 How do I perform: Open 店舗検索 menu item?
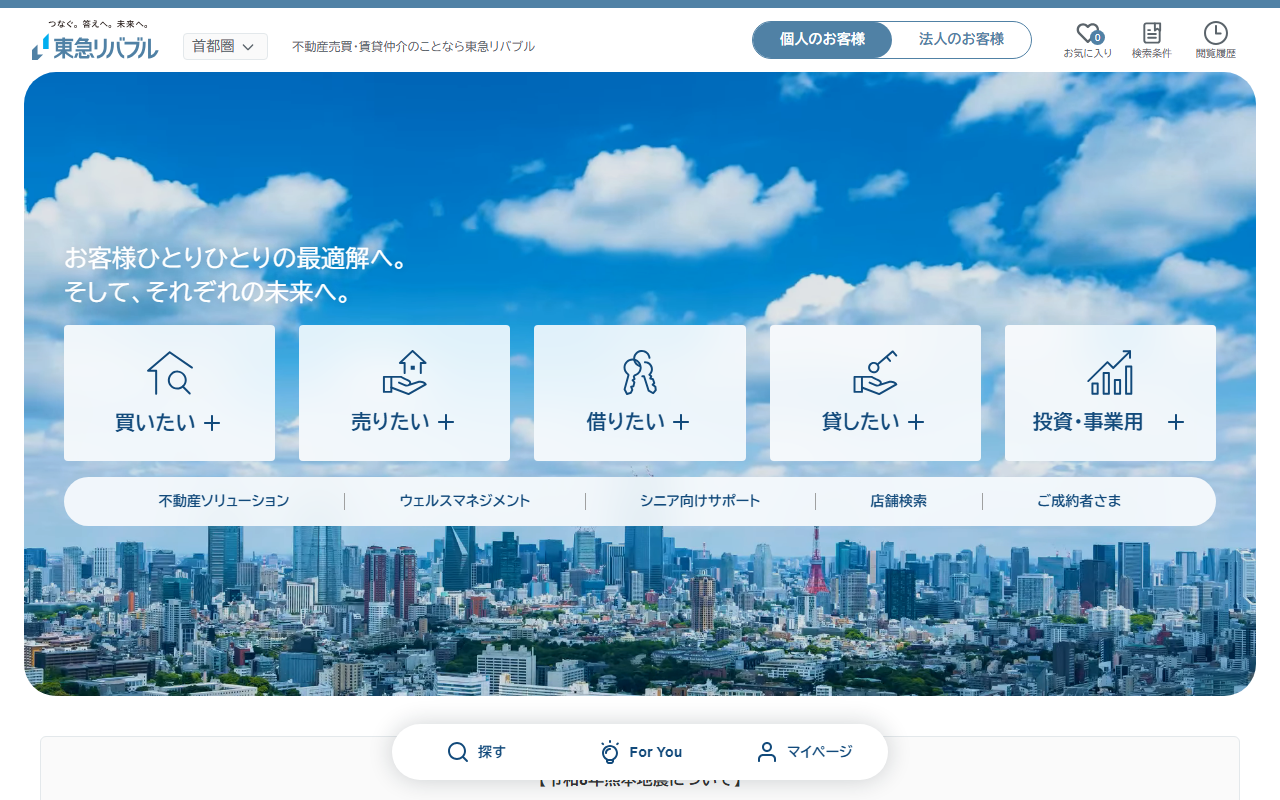point(898,501)
